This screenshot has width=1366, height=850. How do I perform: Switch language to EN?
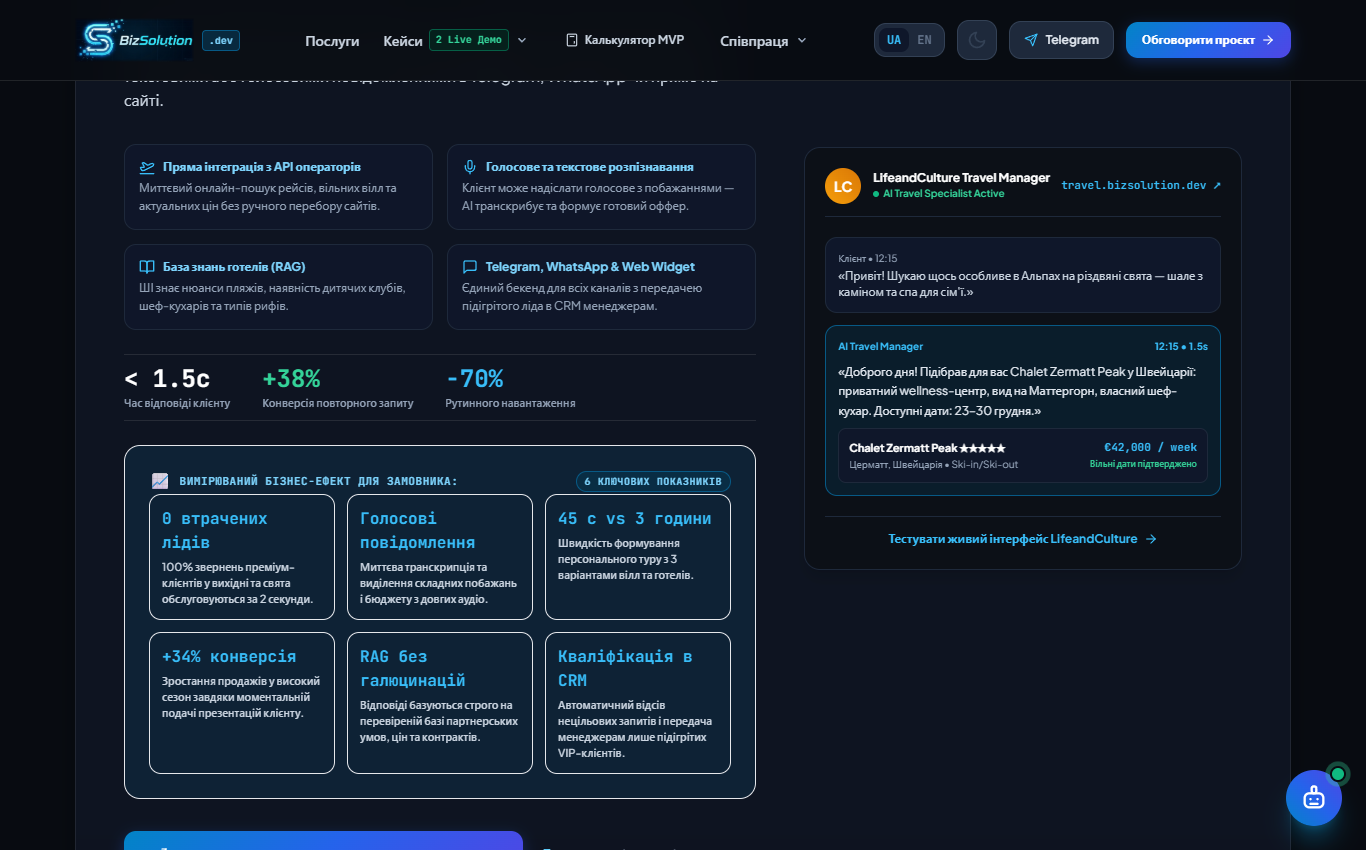925,40
